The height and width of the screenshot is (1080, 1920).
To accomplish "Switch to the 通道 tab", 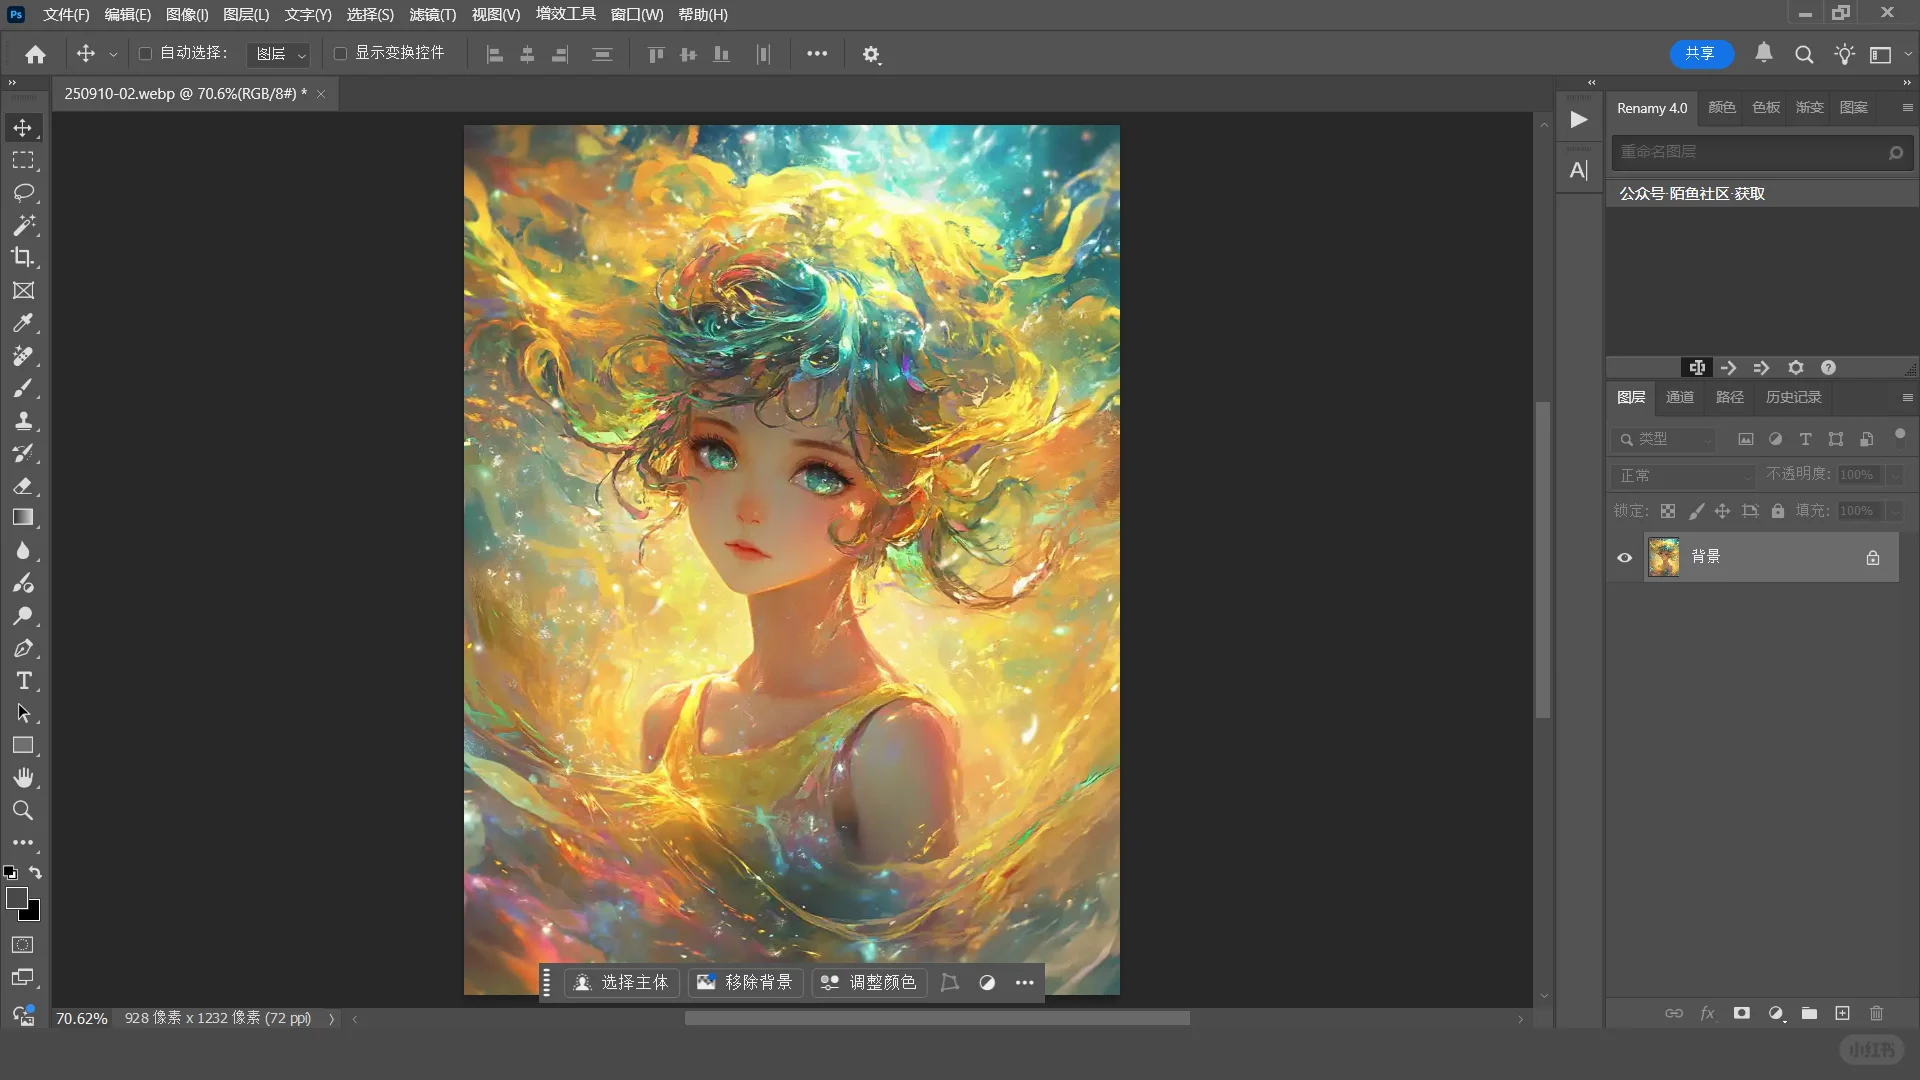I will coord(1679,397).
